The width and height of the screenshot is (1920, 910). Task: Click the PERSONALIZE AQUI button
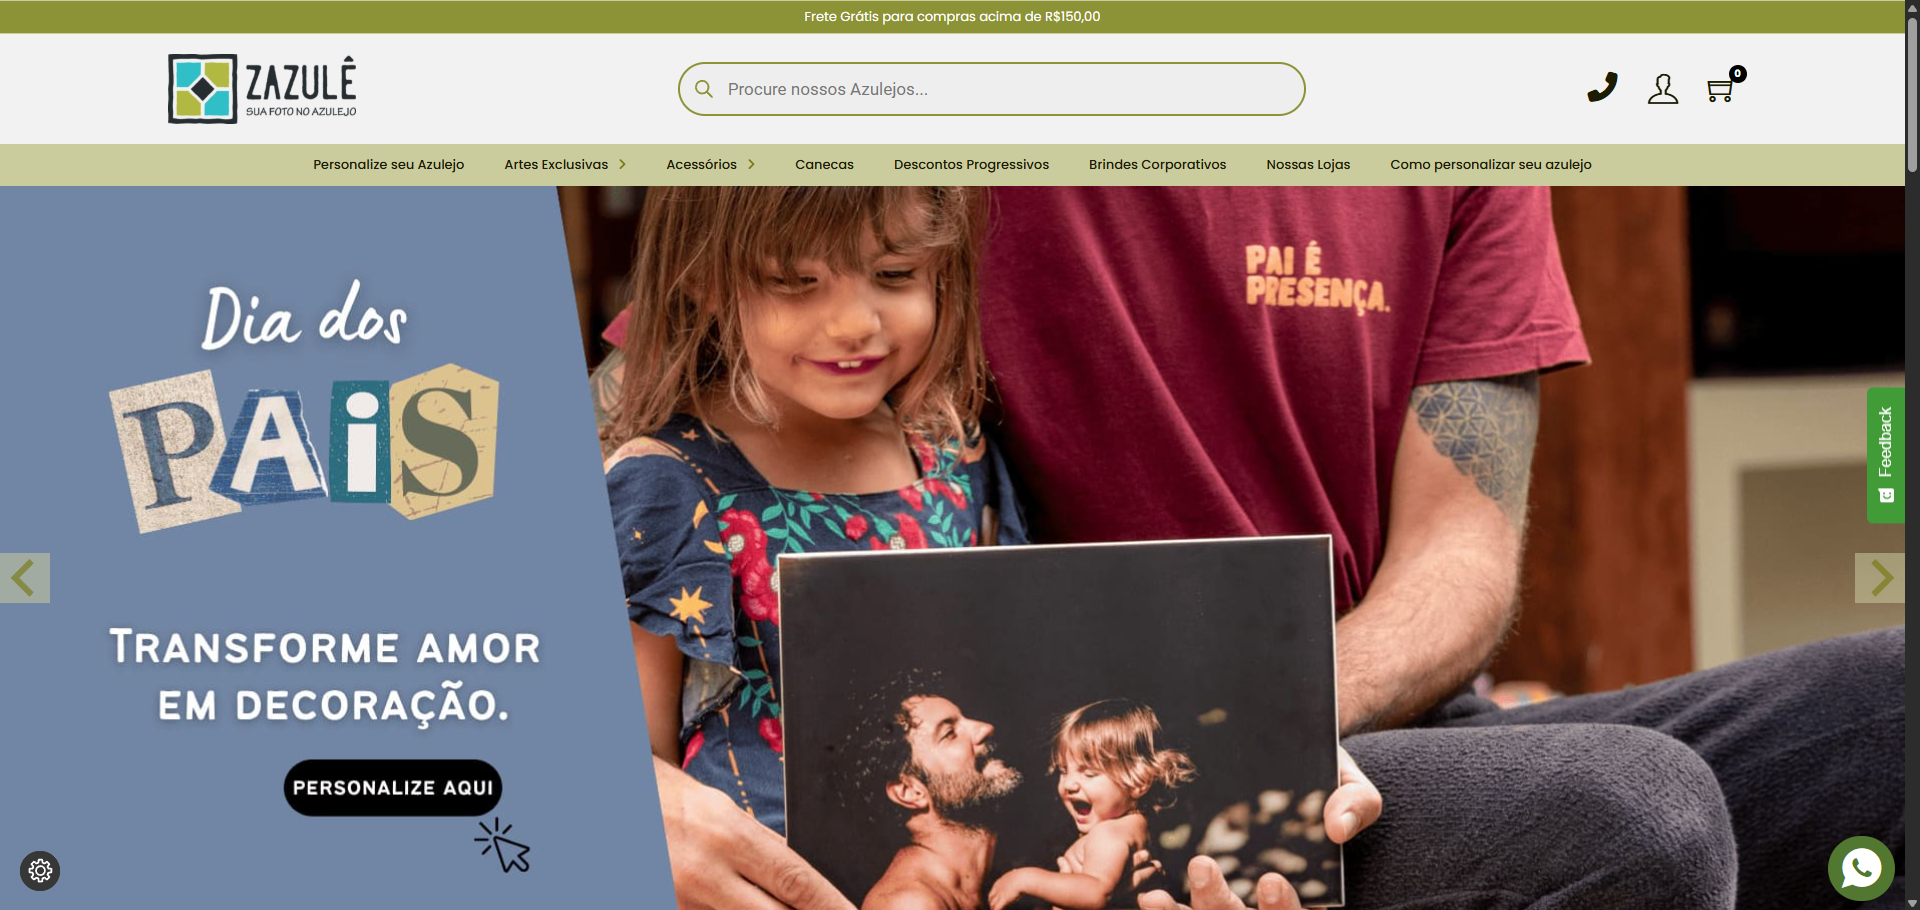(x=393, y=788)
